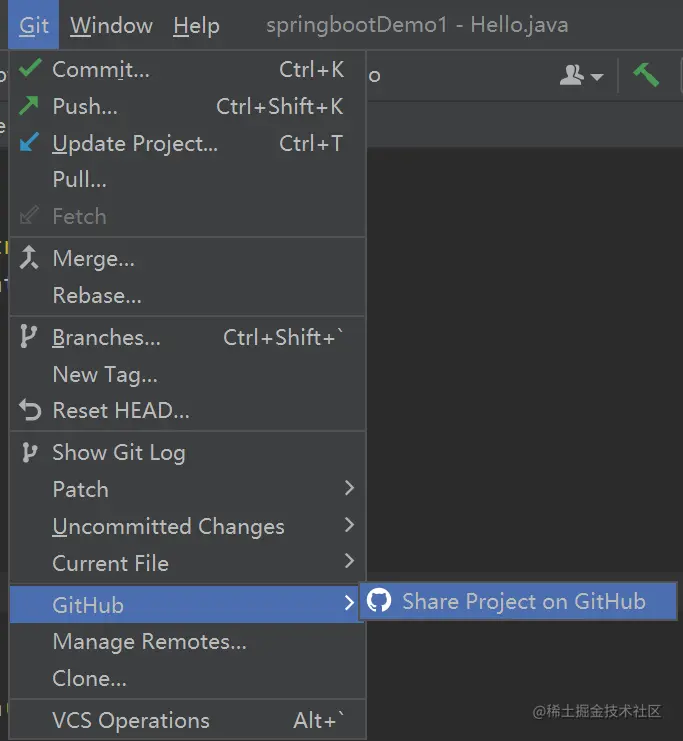This screenshot has height=741, width=683.
Task: Click the Show Git Log icon
Action: point(30,452)
